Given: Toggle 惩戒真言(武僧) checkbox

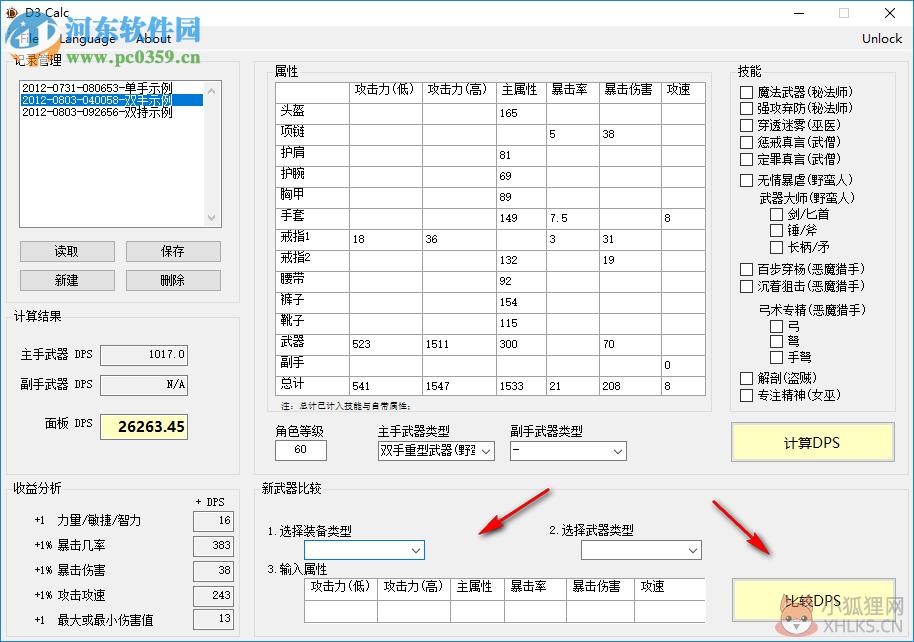Looking at the screenshot, I should pos(746,142).
